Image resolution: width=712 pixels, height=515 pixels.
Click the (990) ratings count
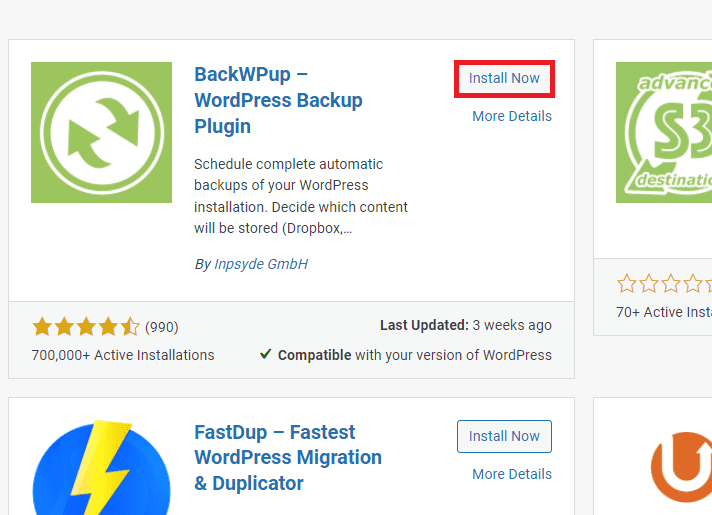[x=162, y=327]
